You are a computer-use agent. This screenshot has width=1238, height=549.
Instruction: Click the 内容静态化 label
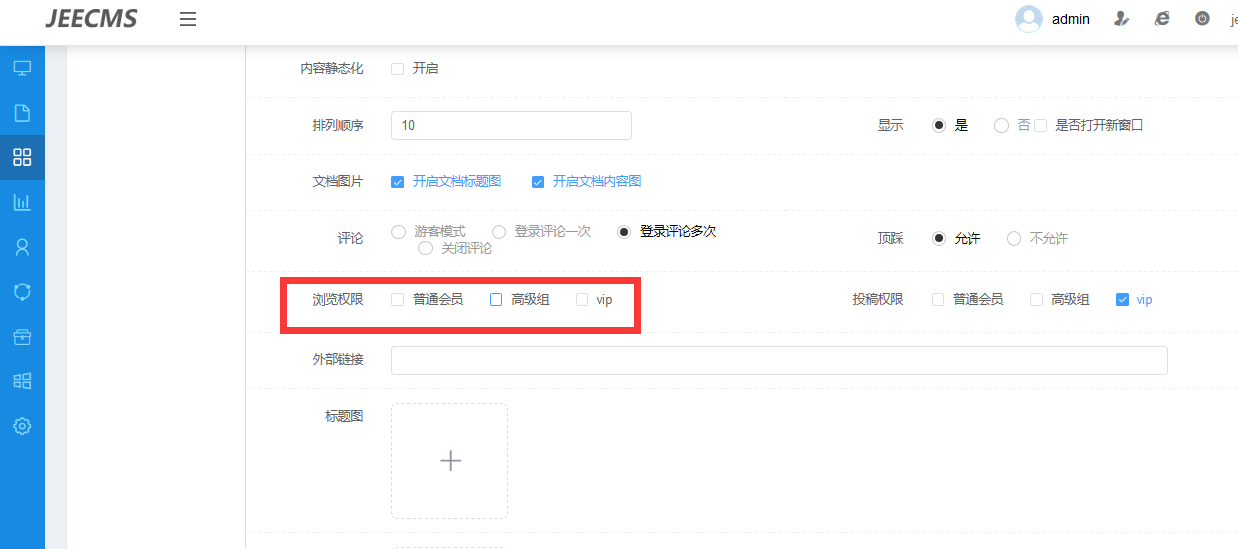(332, 69)
